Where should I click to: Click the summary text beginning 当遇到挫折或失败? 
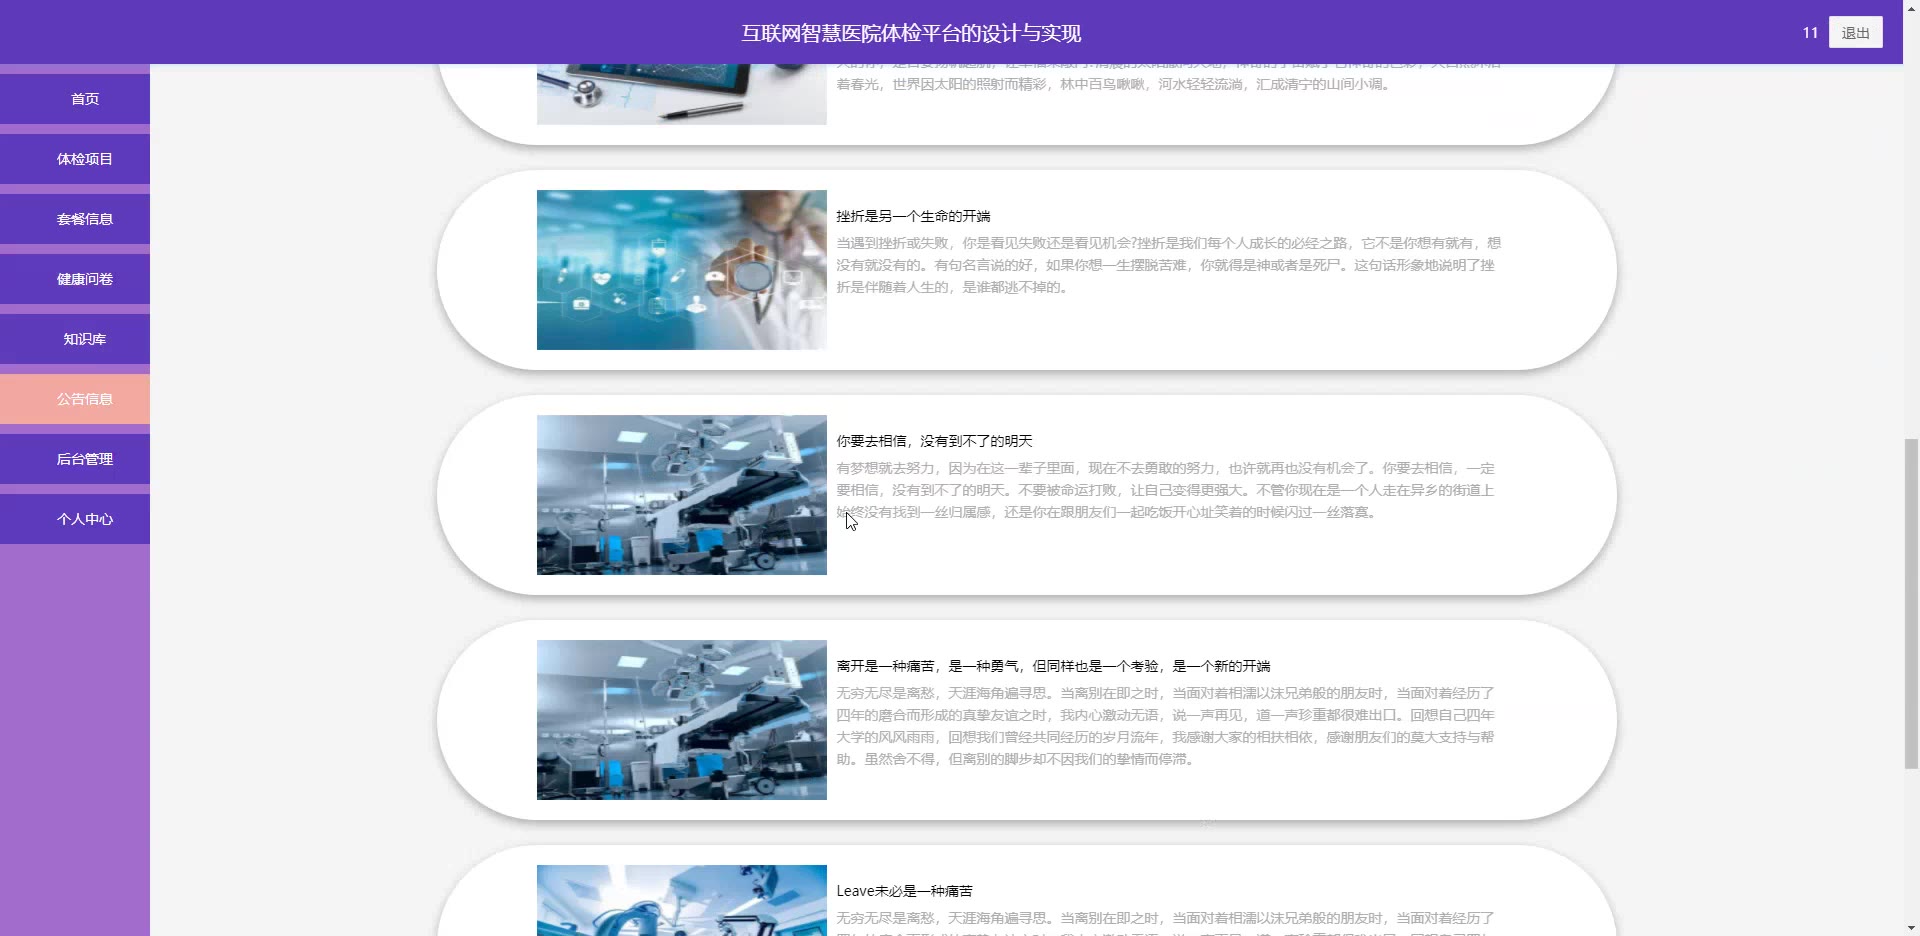coord(1168,265)
